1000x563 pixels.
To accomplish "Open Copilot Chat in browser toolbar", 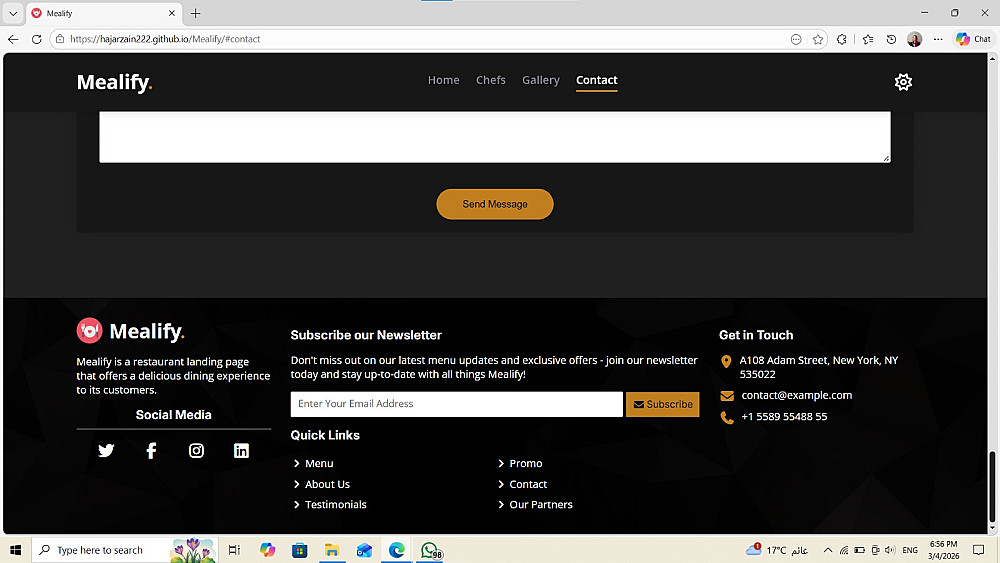I will (973, 40).
